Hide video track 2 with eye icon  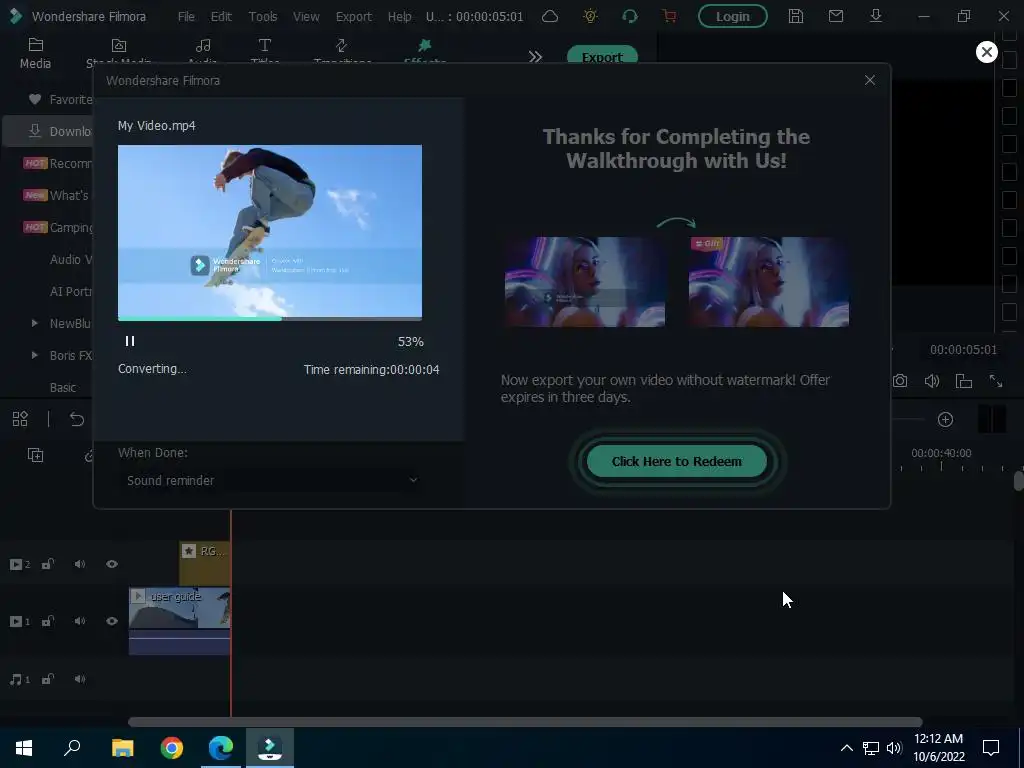pos(112,564)
